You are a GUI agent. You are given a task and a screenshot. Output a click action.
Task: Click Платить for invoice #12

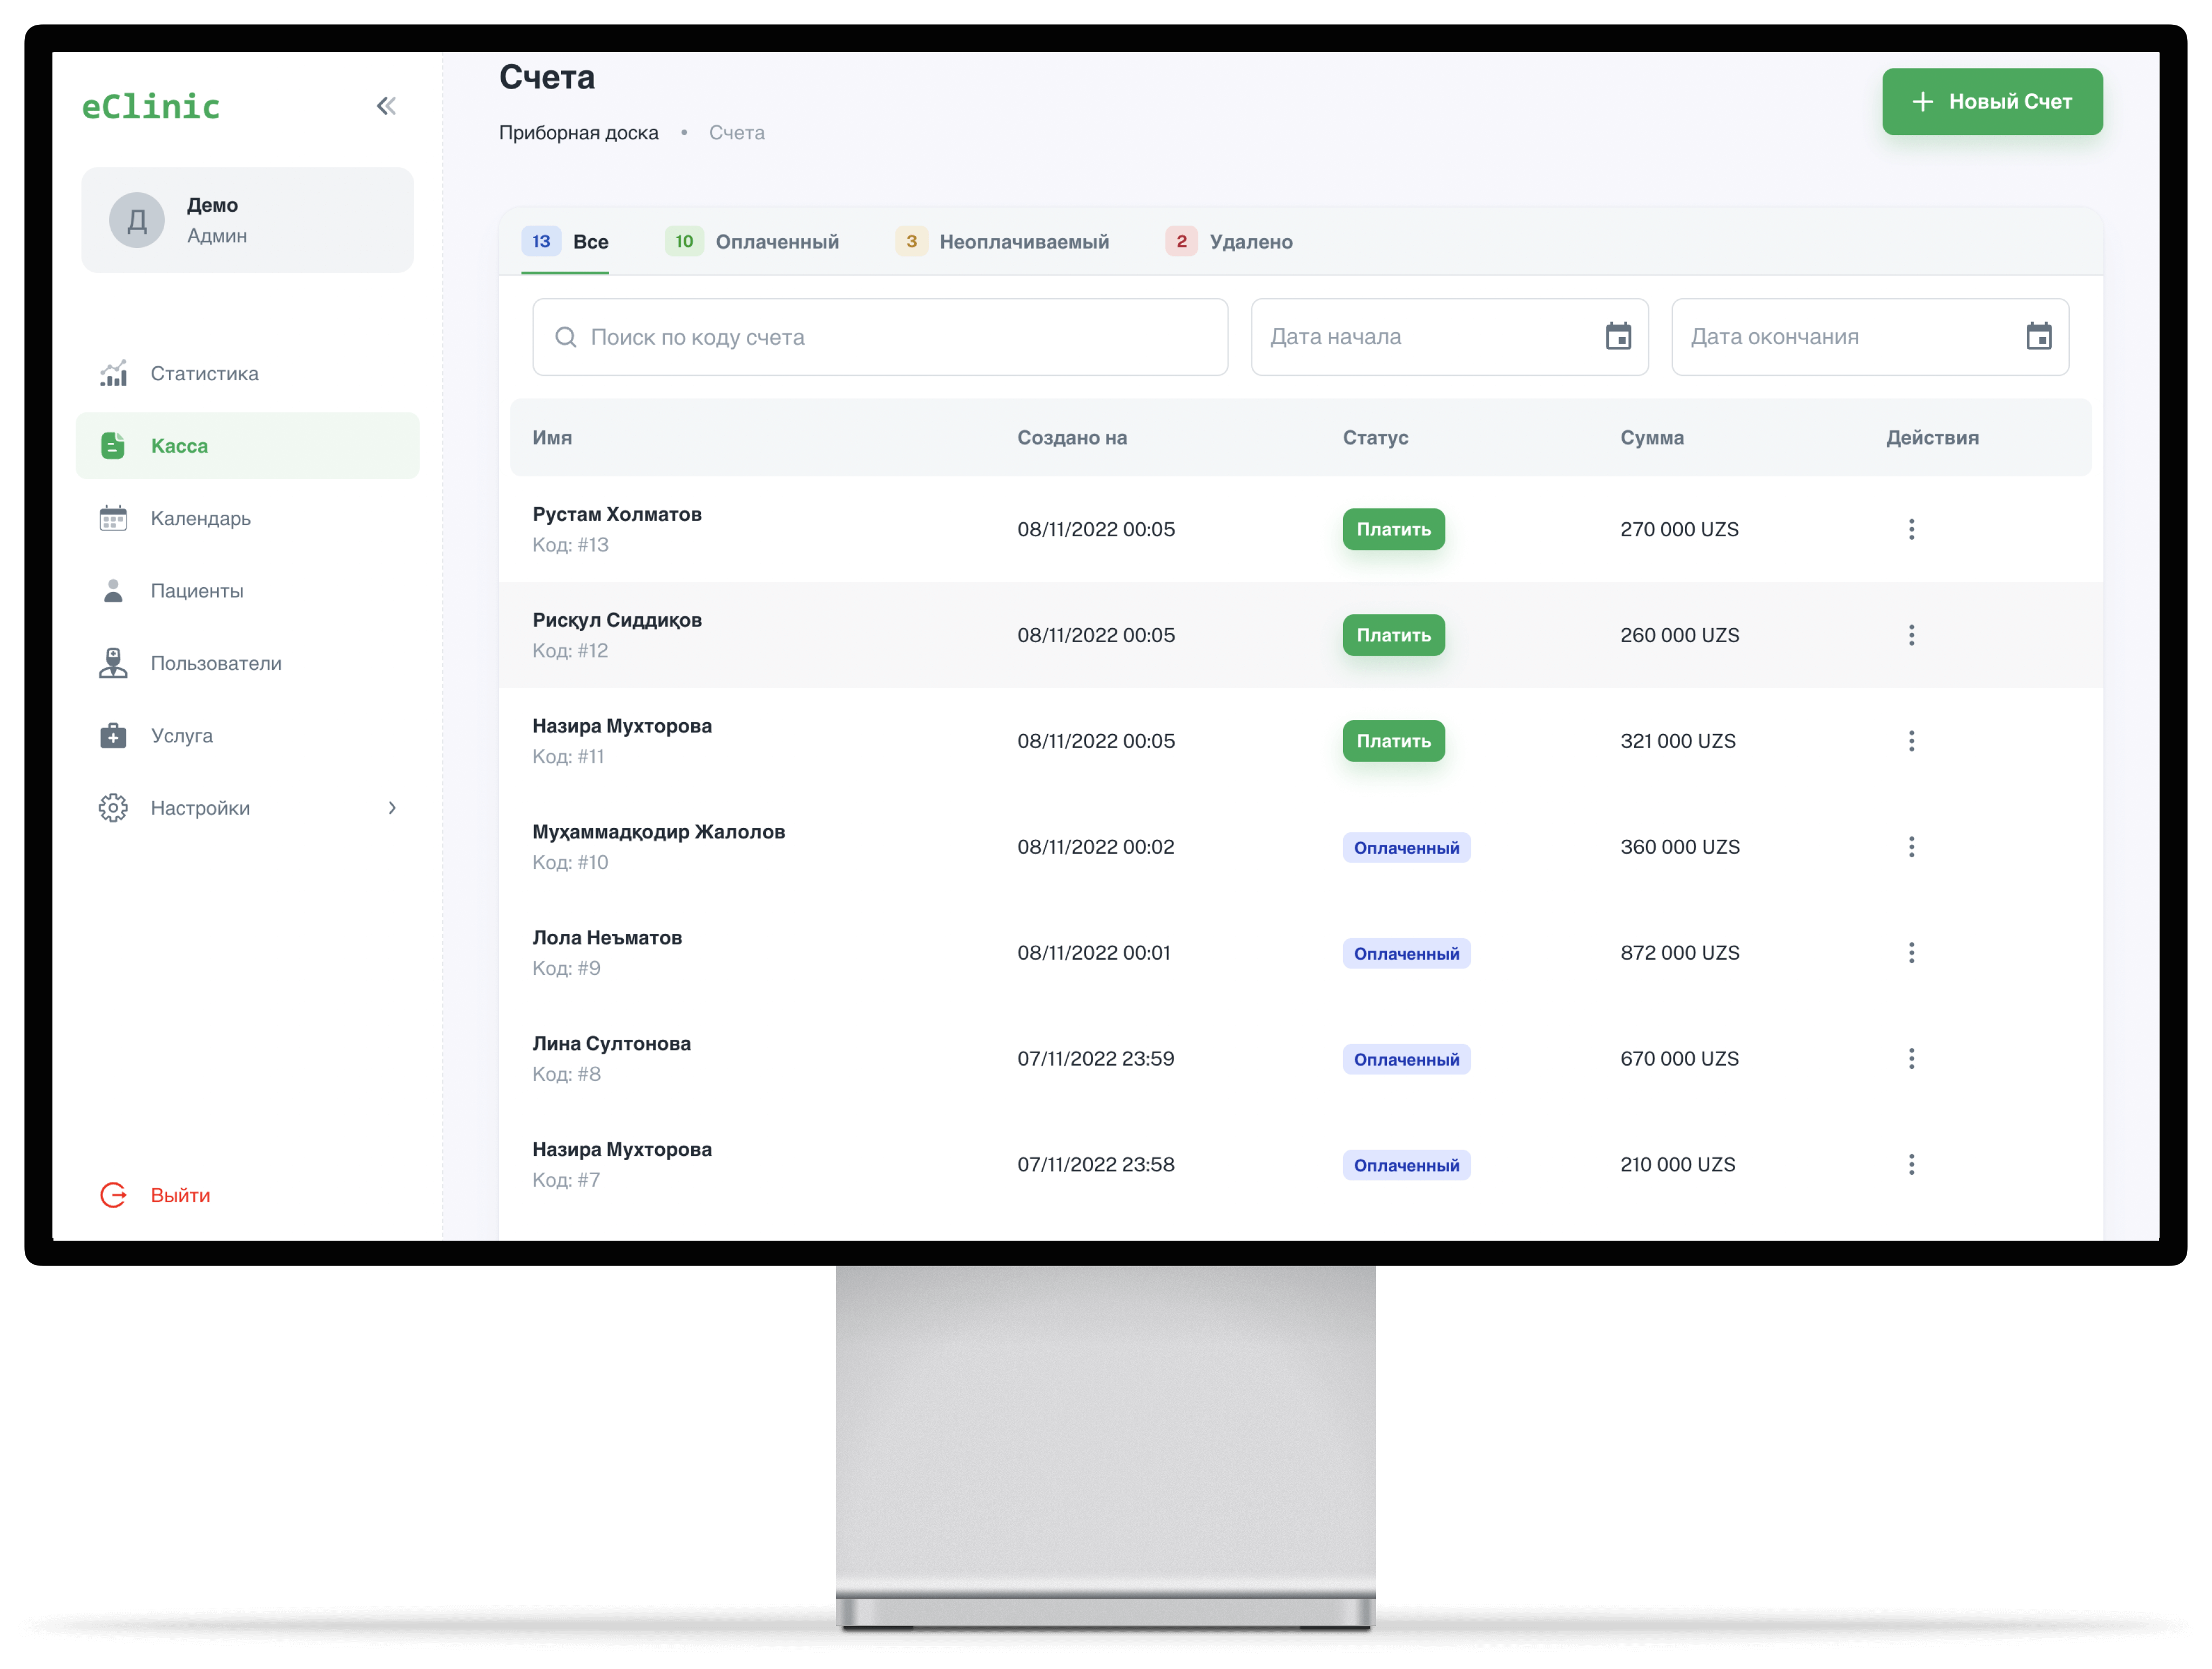tap(1393, 635)
